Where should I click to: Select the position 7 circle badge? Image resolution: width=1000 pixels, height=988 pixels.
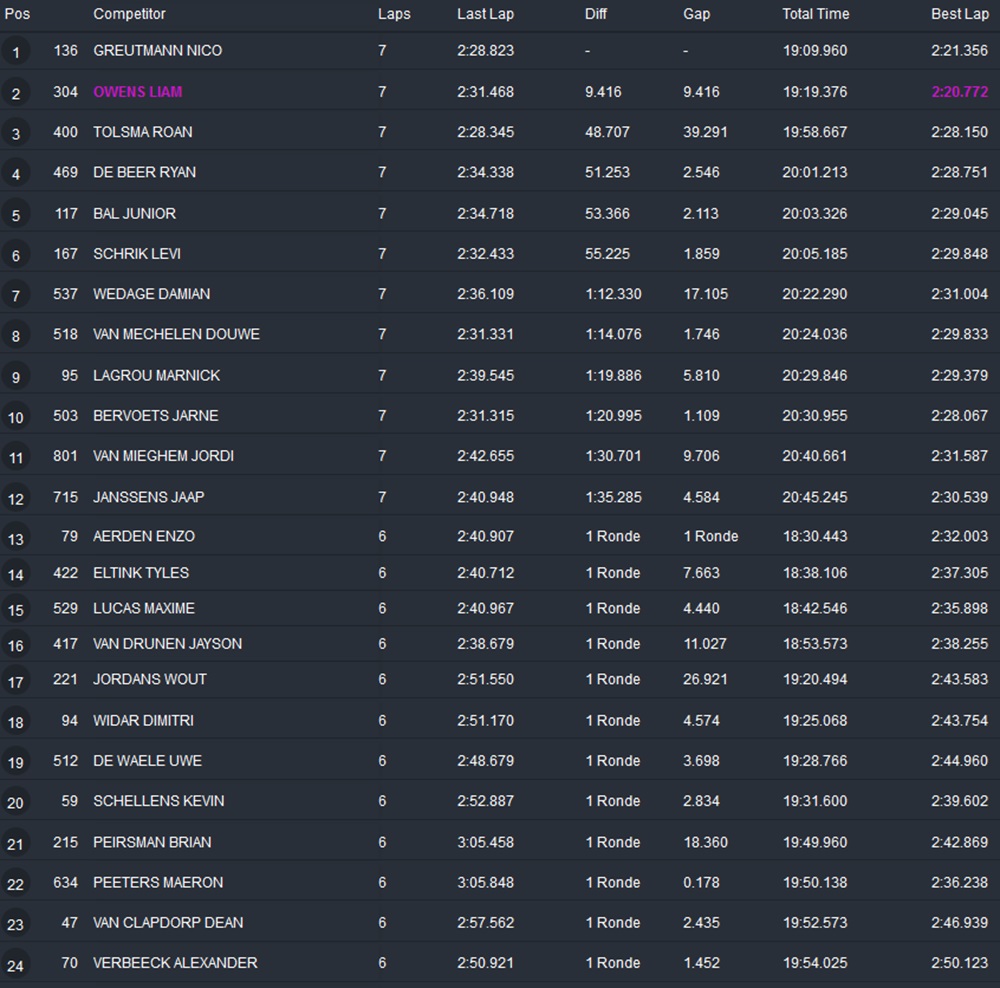(15, 296)
